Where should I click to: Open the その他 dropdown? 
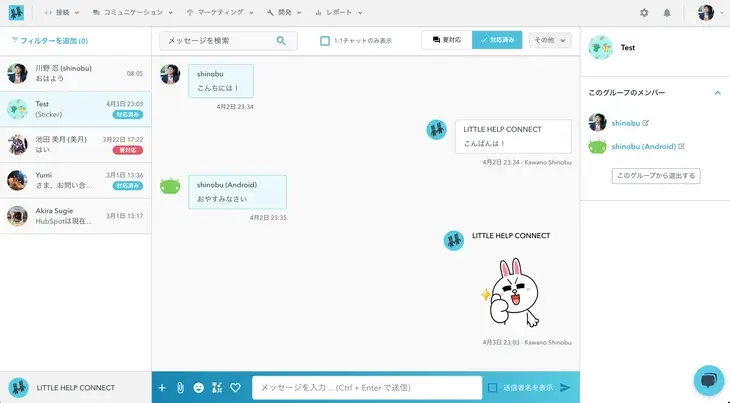point(550,40)
